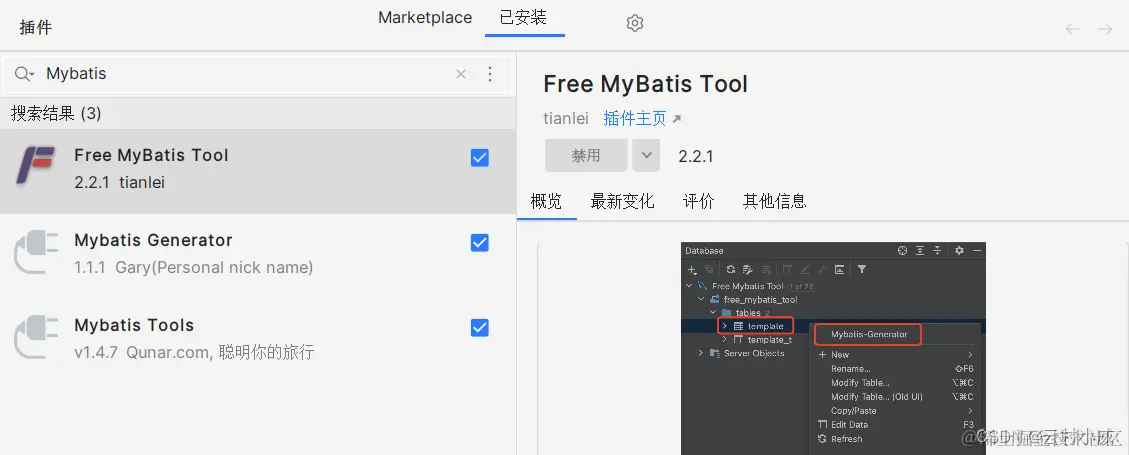
Task: Click the tianlei vendor name in details
Action: (566, 118)
